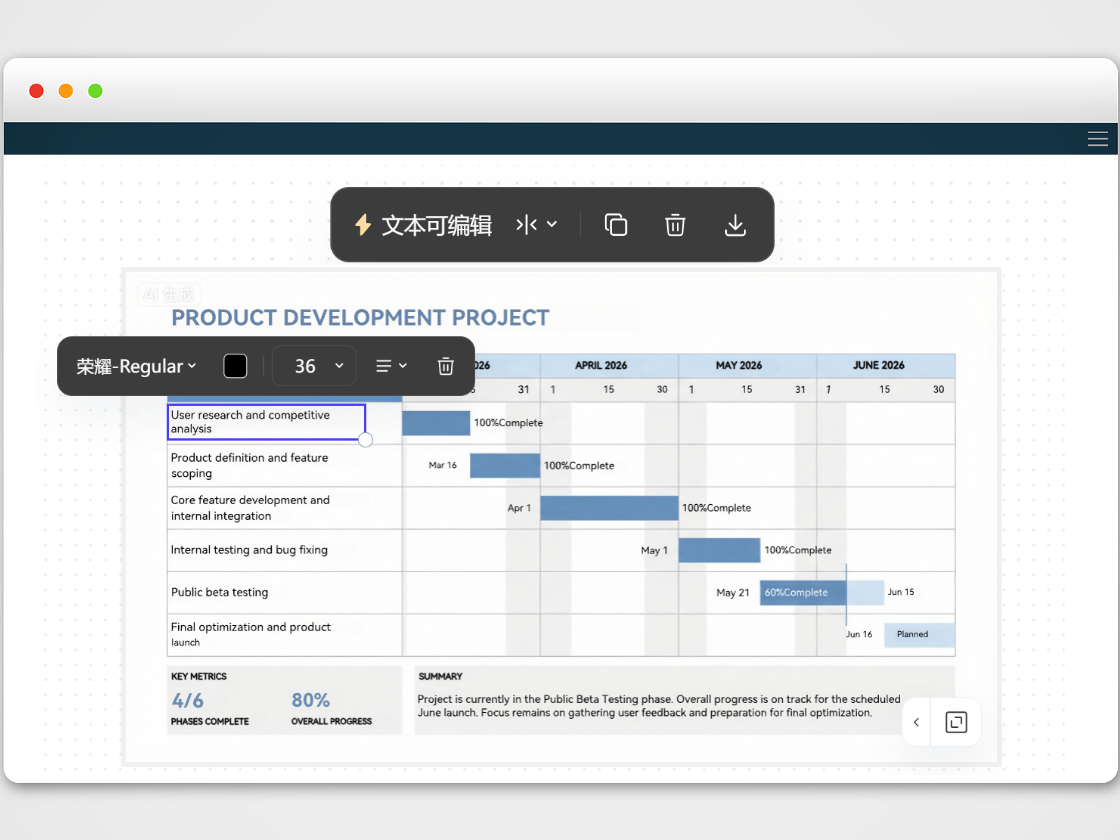Select the User research text box
1120x840 pixels.
265,422
